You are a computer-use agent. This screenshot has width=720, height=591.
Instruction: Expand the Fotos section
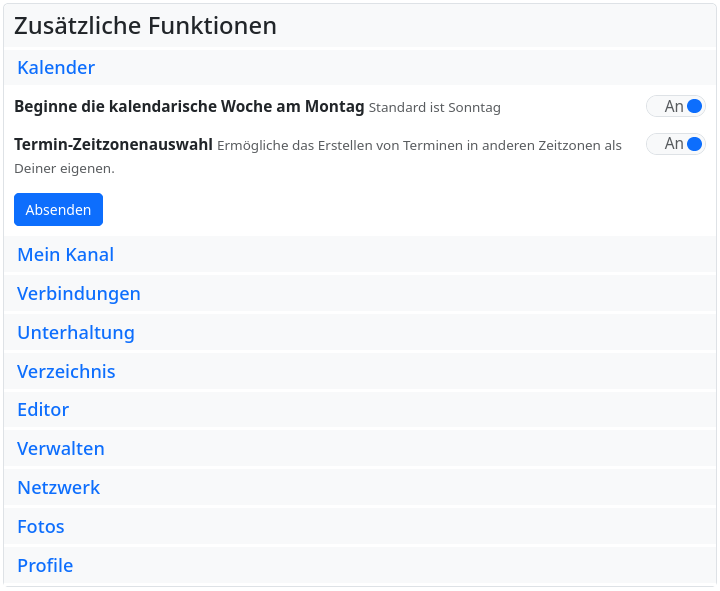(x=41, y=527)
